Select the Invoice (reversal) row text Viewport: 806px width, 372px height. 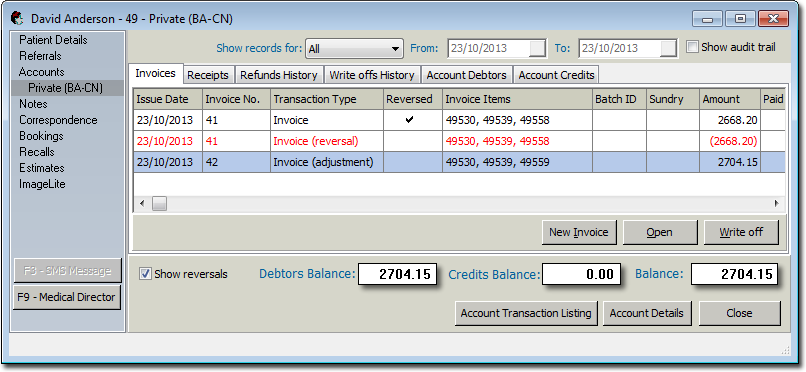coord(316,141)
